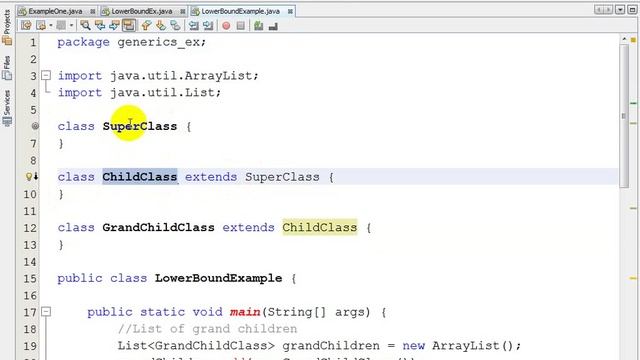Viewport: 640px width, 360px height.
Task: Shift line left toolbar icon
Action: click(x=193, y=26)
